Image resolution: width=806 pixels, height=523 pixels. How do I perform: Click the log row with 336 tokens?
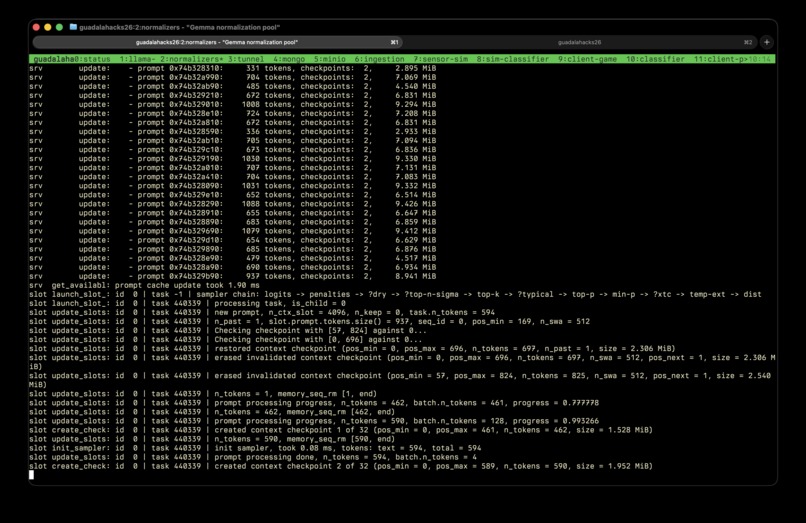coord(232,131)
